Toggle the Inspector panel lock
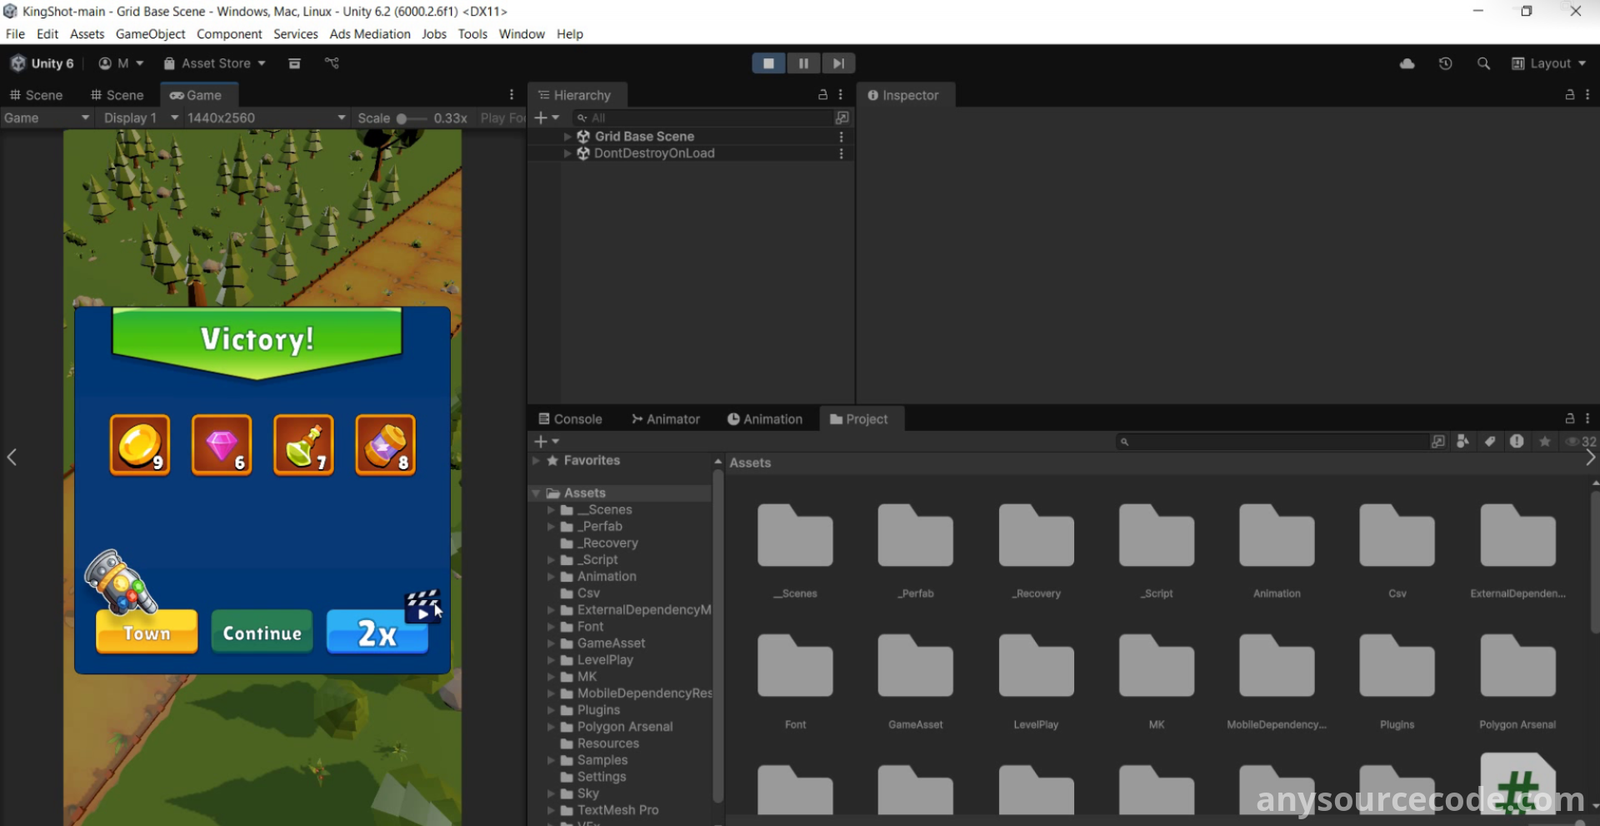Image resolution: width=1600 pixels, height=826 pixels. (1569, 95)
